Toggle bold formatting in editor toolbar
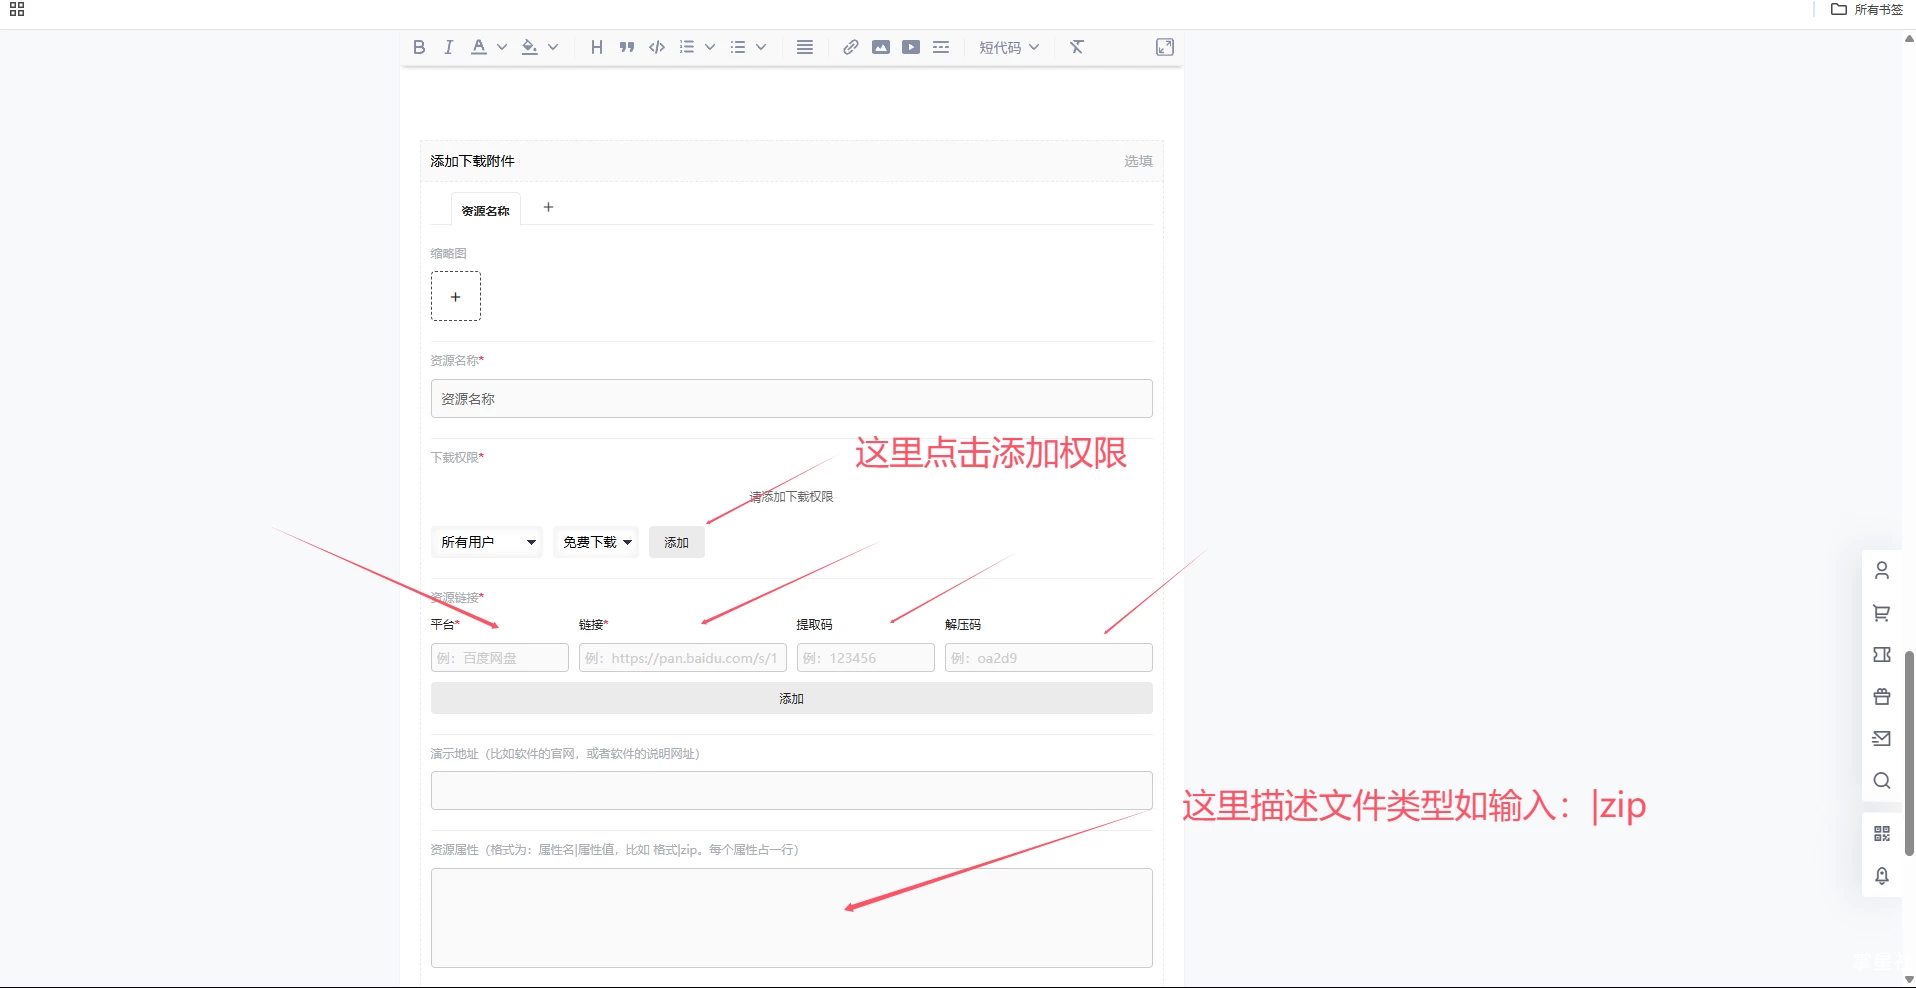 coord(419,47)
